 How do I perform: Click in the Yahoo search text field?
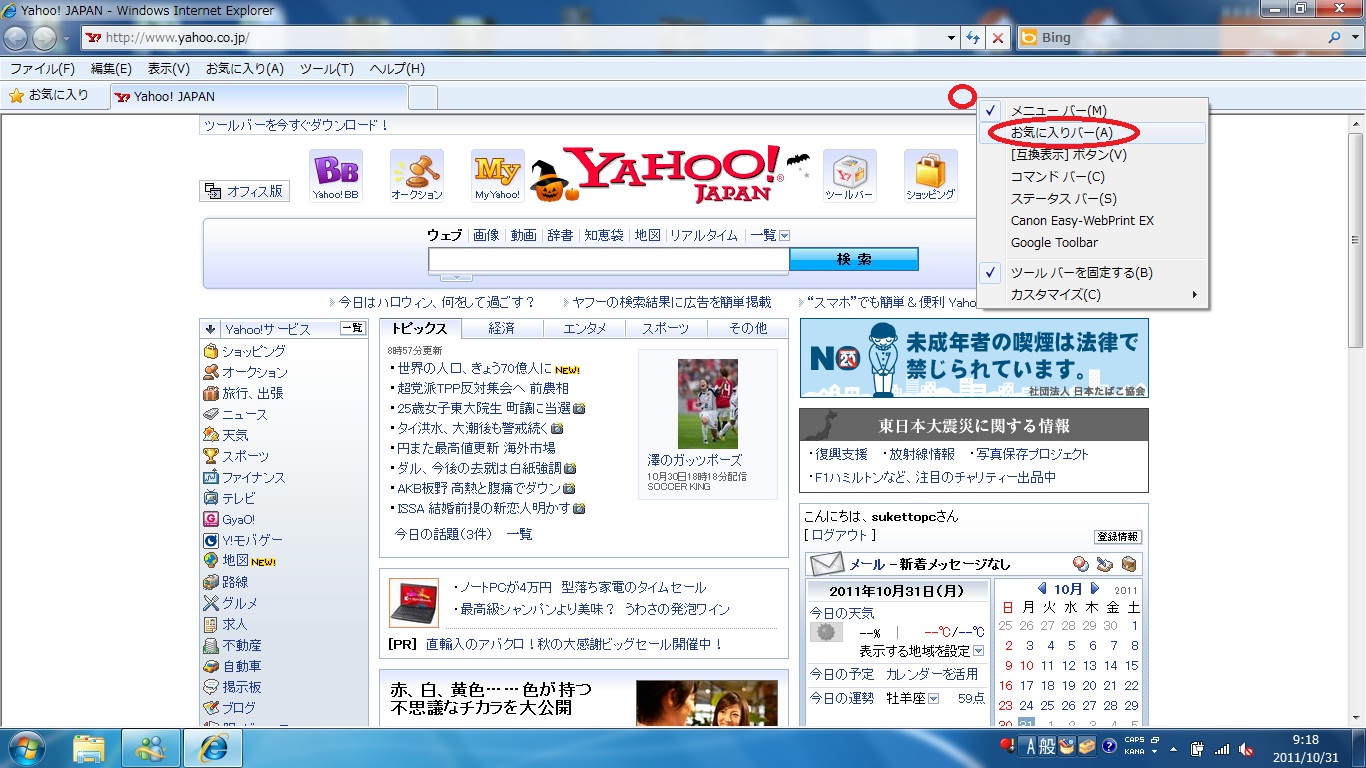609,259
